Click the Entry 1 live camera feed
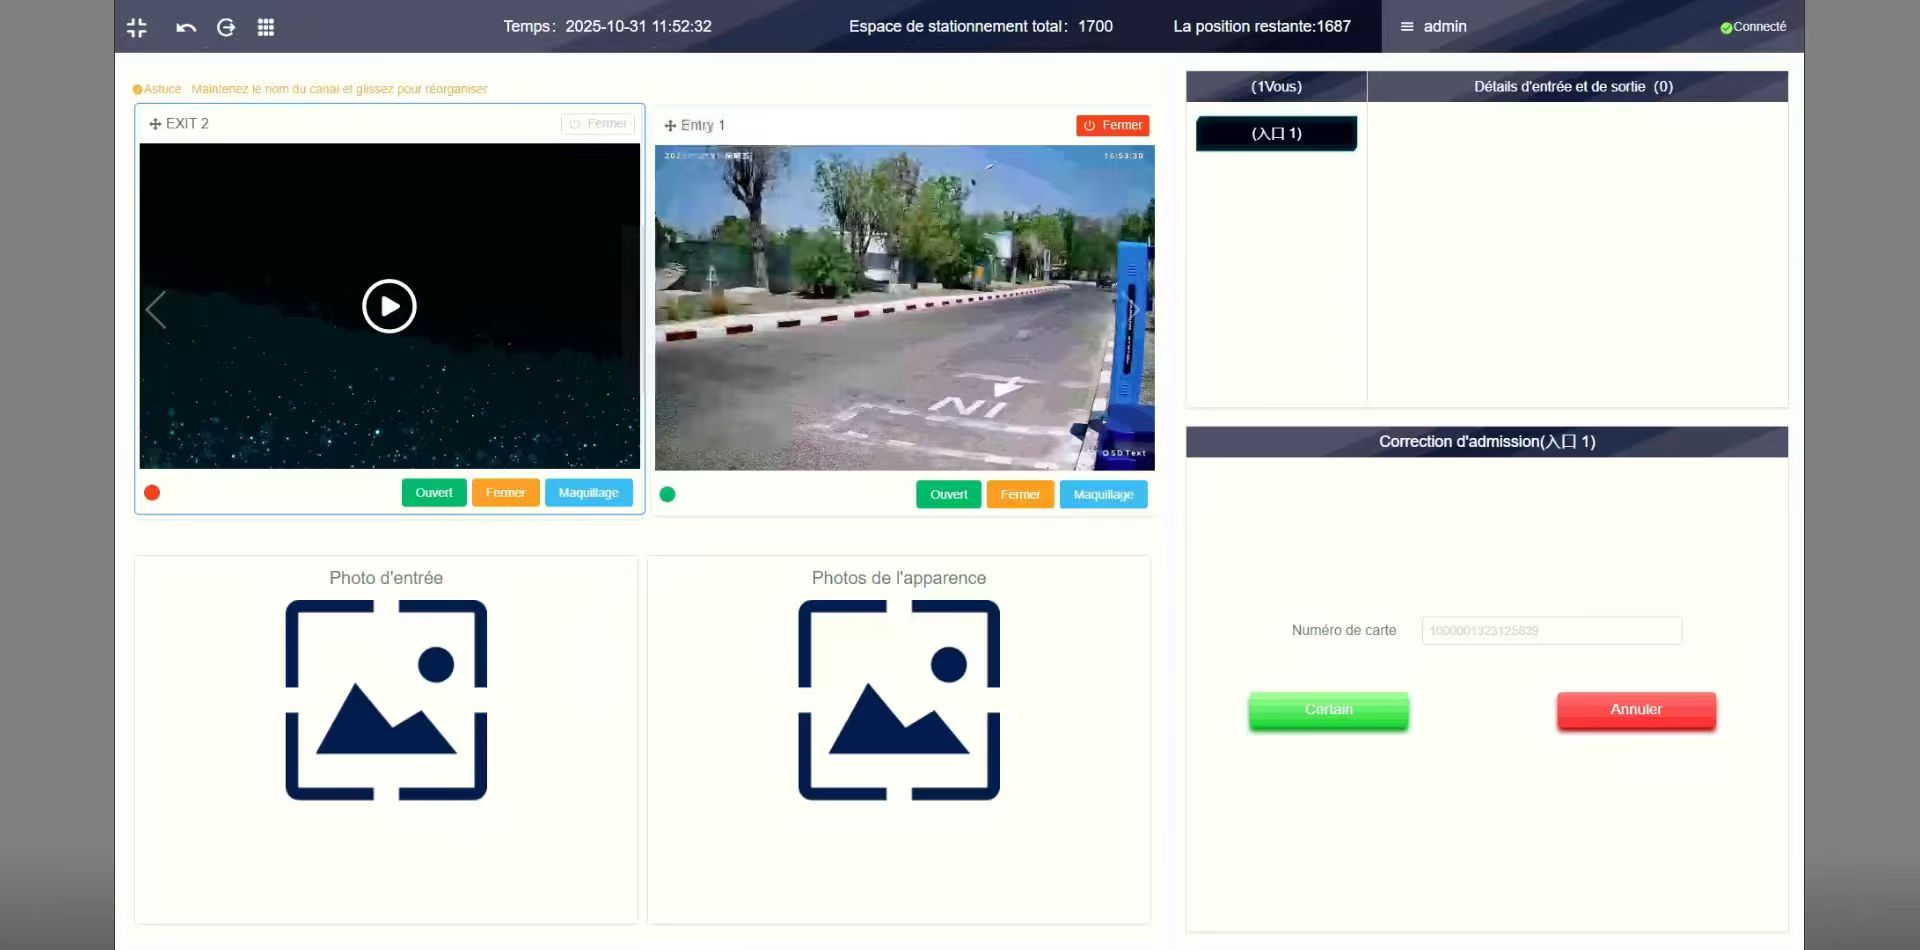The width and height of the screenshot is (1920, 950). 904,308
